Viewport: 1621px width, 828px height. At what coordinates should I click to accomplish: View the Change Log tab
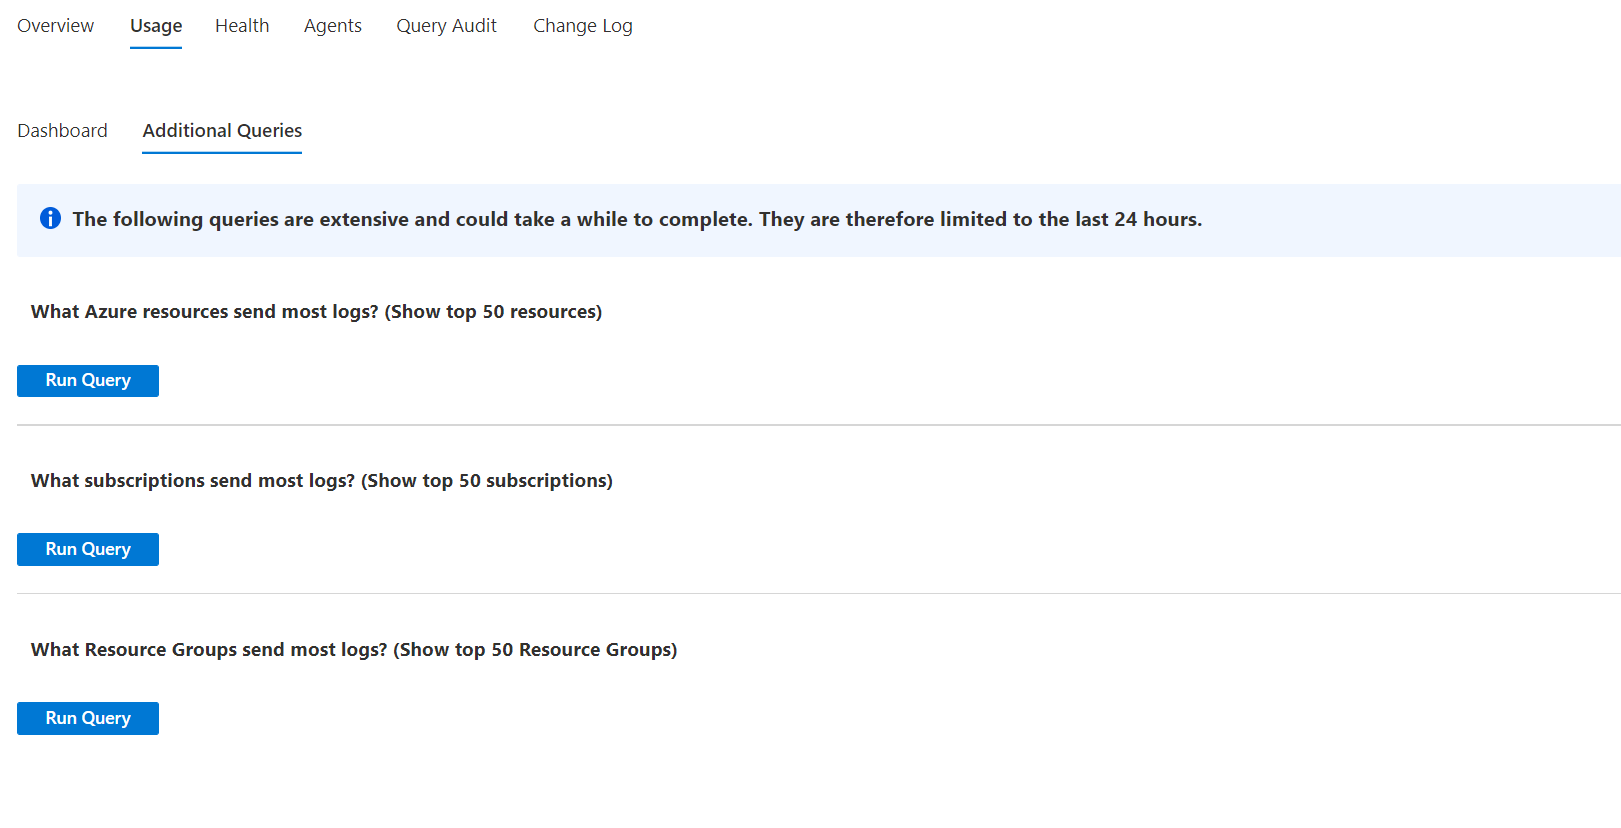tap(583, 26)
